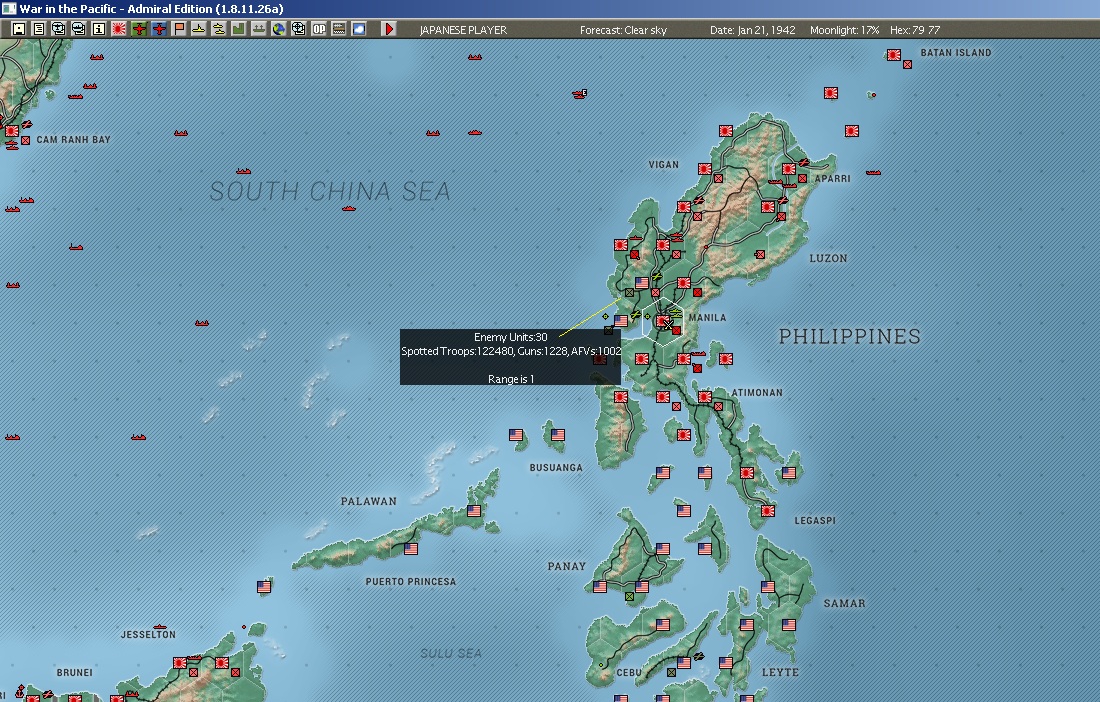
Task: Click the ATIMONAN map label
Action: click(x=757, y=393)
